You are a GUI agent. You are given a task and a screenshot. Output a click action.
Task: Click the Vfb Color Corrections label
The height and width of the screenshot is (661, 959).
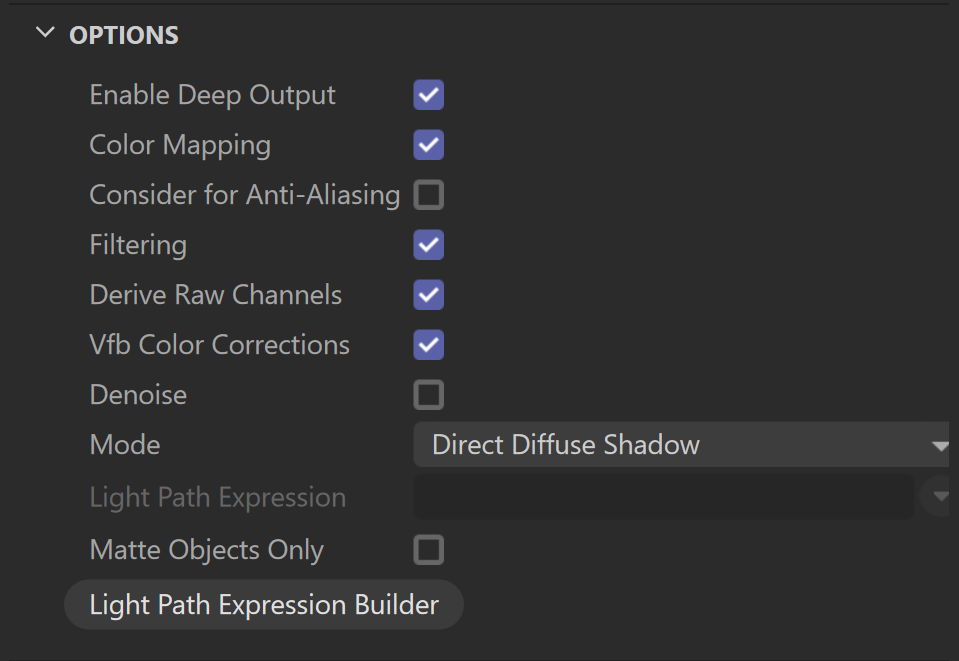tap(220, 345)
